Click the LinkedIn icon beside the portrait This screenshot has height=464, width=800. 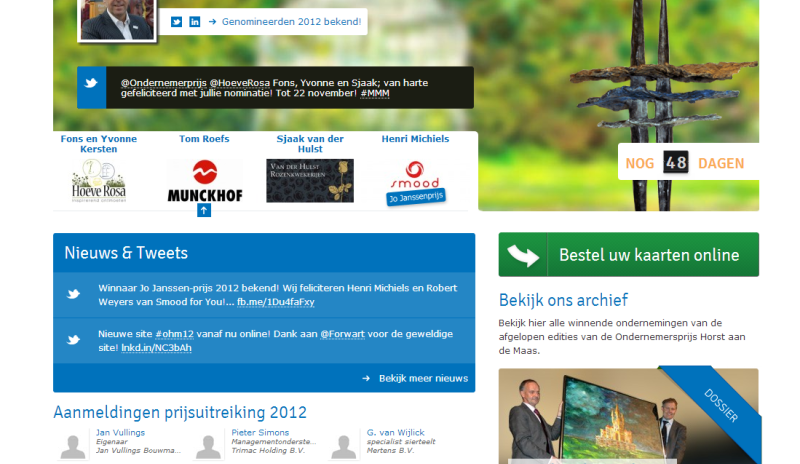195,21
